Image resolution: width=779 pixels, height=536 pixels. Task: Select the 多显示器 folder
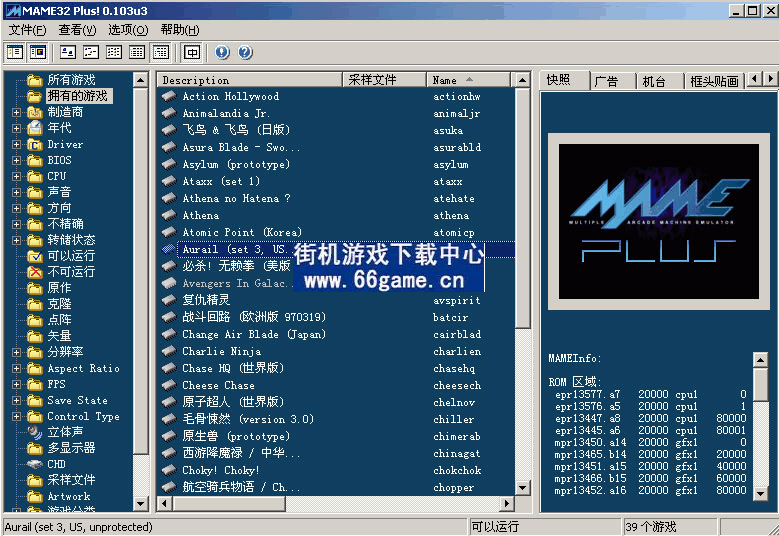click(71, 448)
